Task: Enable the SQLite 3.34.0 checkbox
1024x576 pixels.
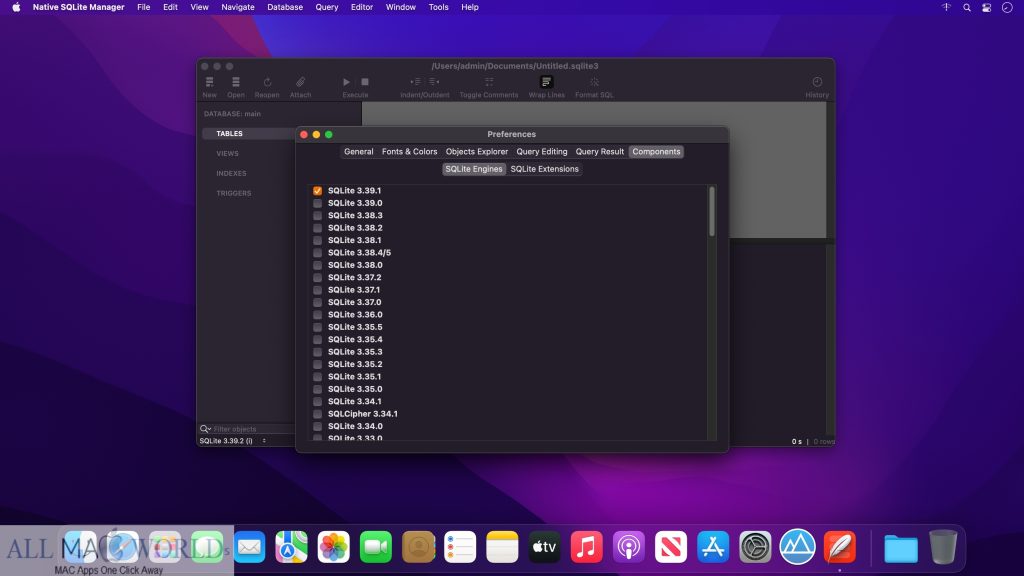Action: 317,426
